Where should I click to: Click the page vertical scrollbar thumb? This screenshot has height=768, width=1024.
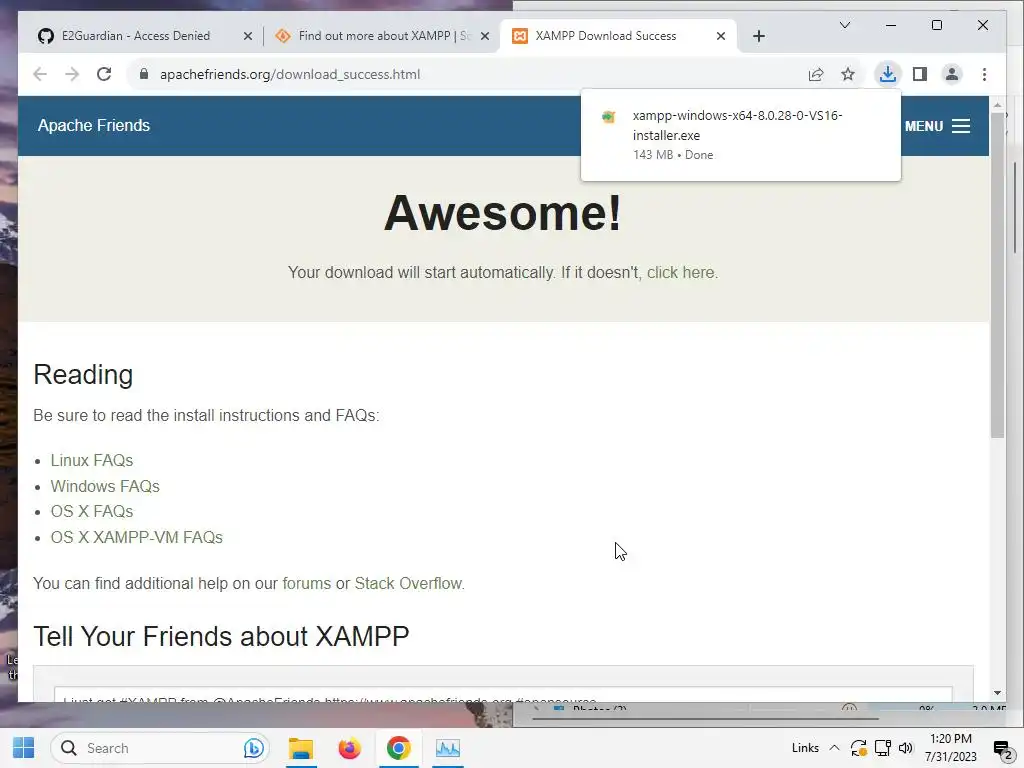point(997,274)
